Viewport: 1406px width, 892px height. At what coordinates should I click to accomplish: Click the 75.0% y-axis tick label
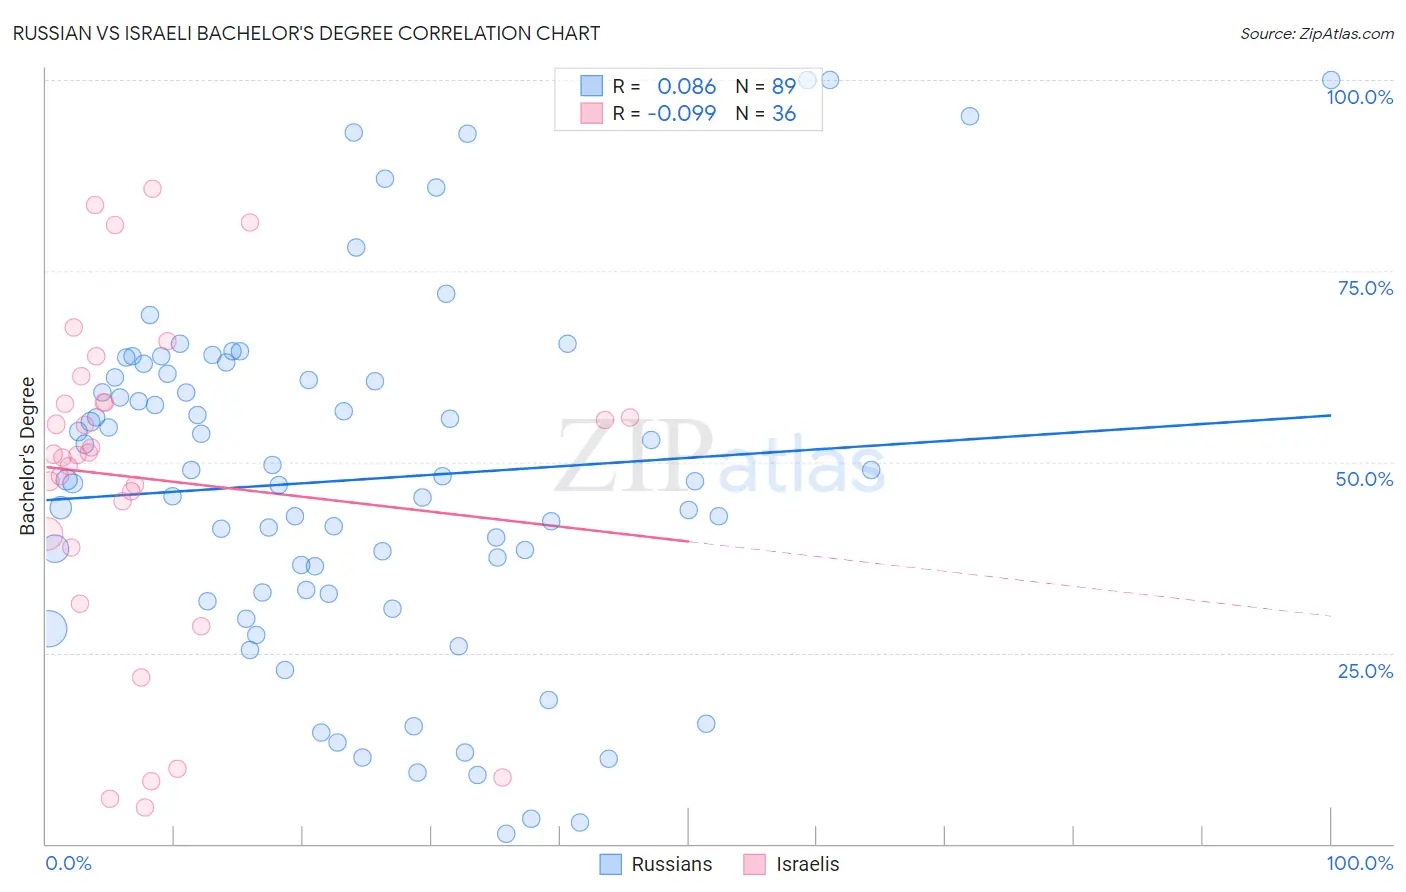pyautogui.click(x=1365, y=288)
